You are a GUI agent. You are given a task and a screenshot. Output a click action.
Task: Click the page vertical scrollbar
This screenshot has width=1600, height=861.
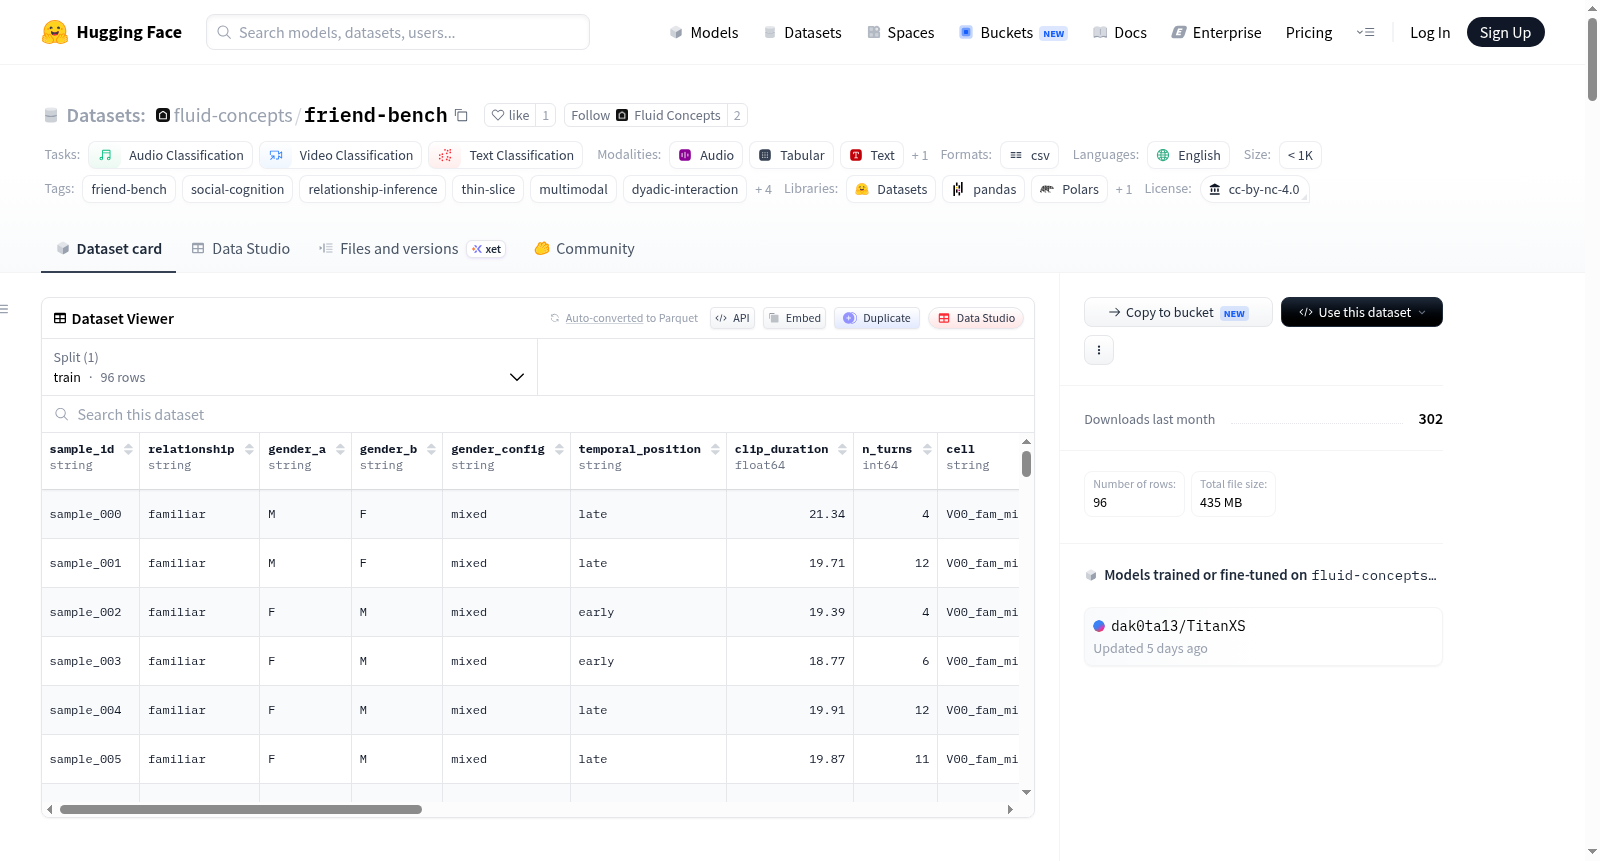pyautogui.click(x=1592, y=60)
